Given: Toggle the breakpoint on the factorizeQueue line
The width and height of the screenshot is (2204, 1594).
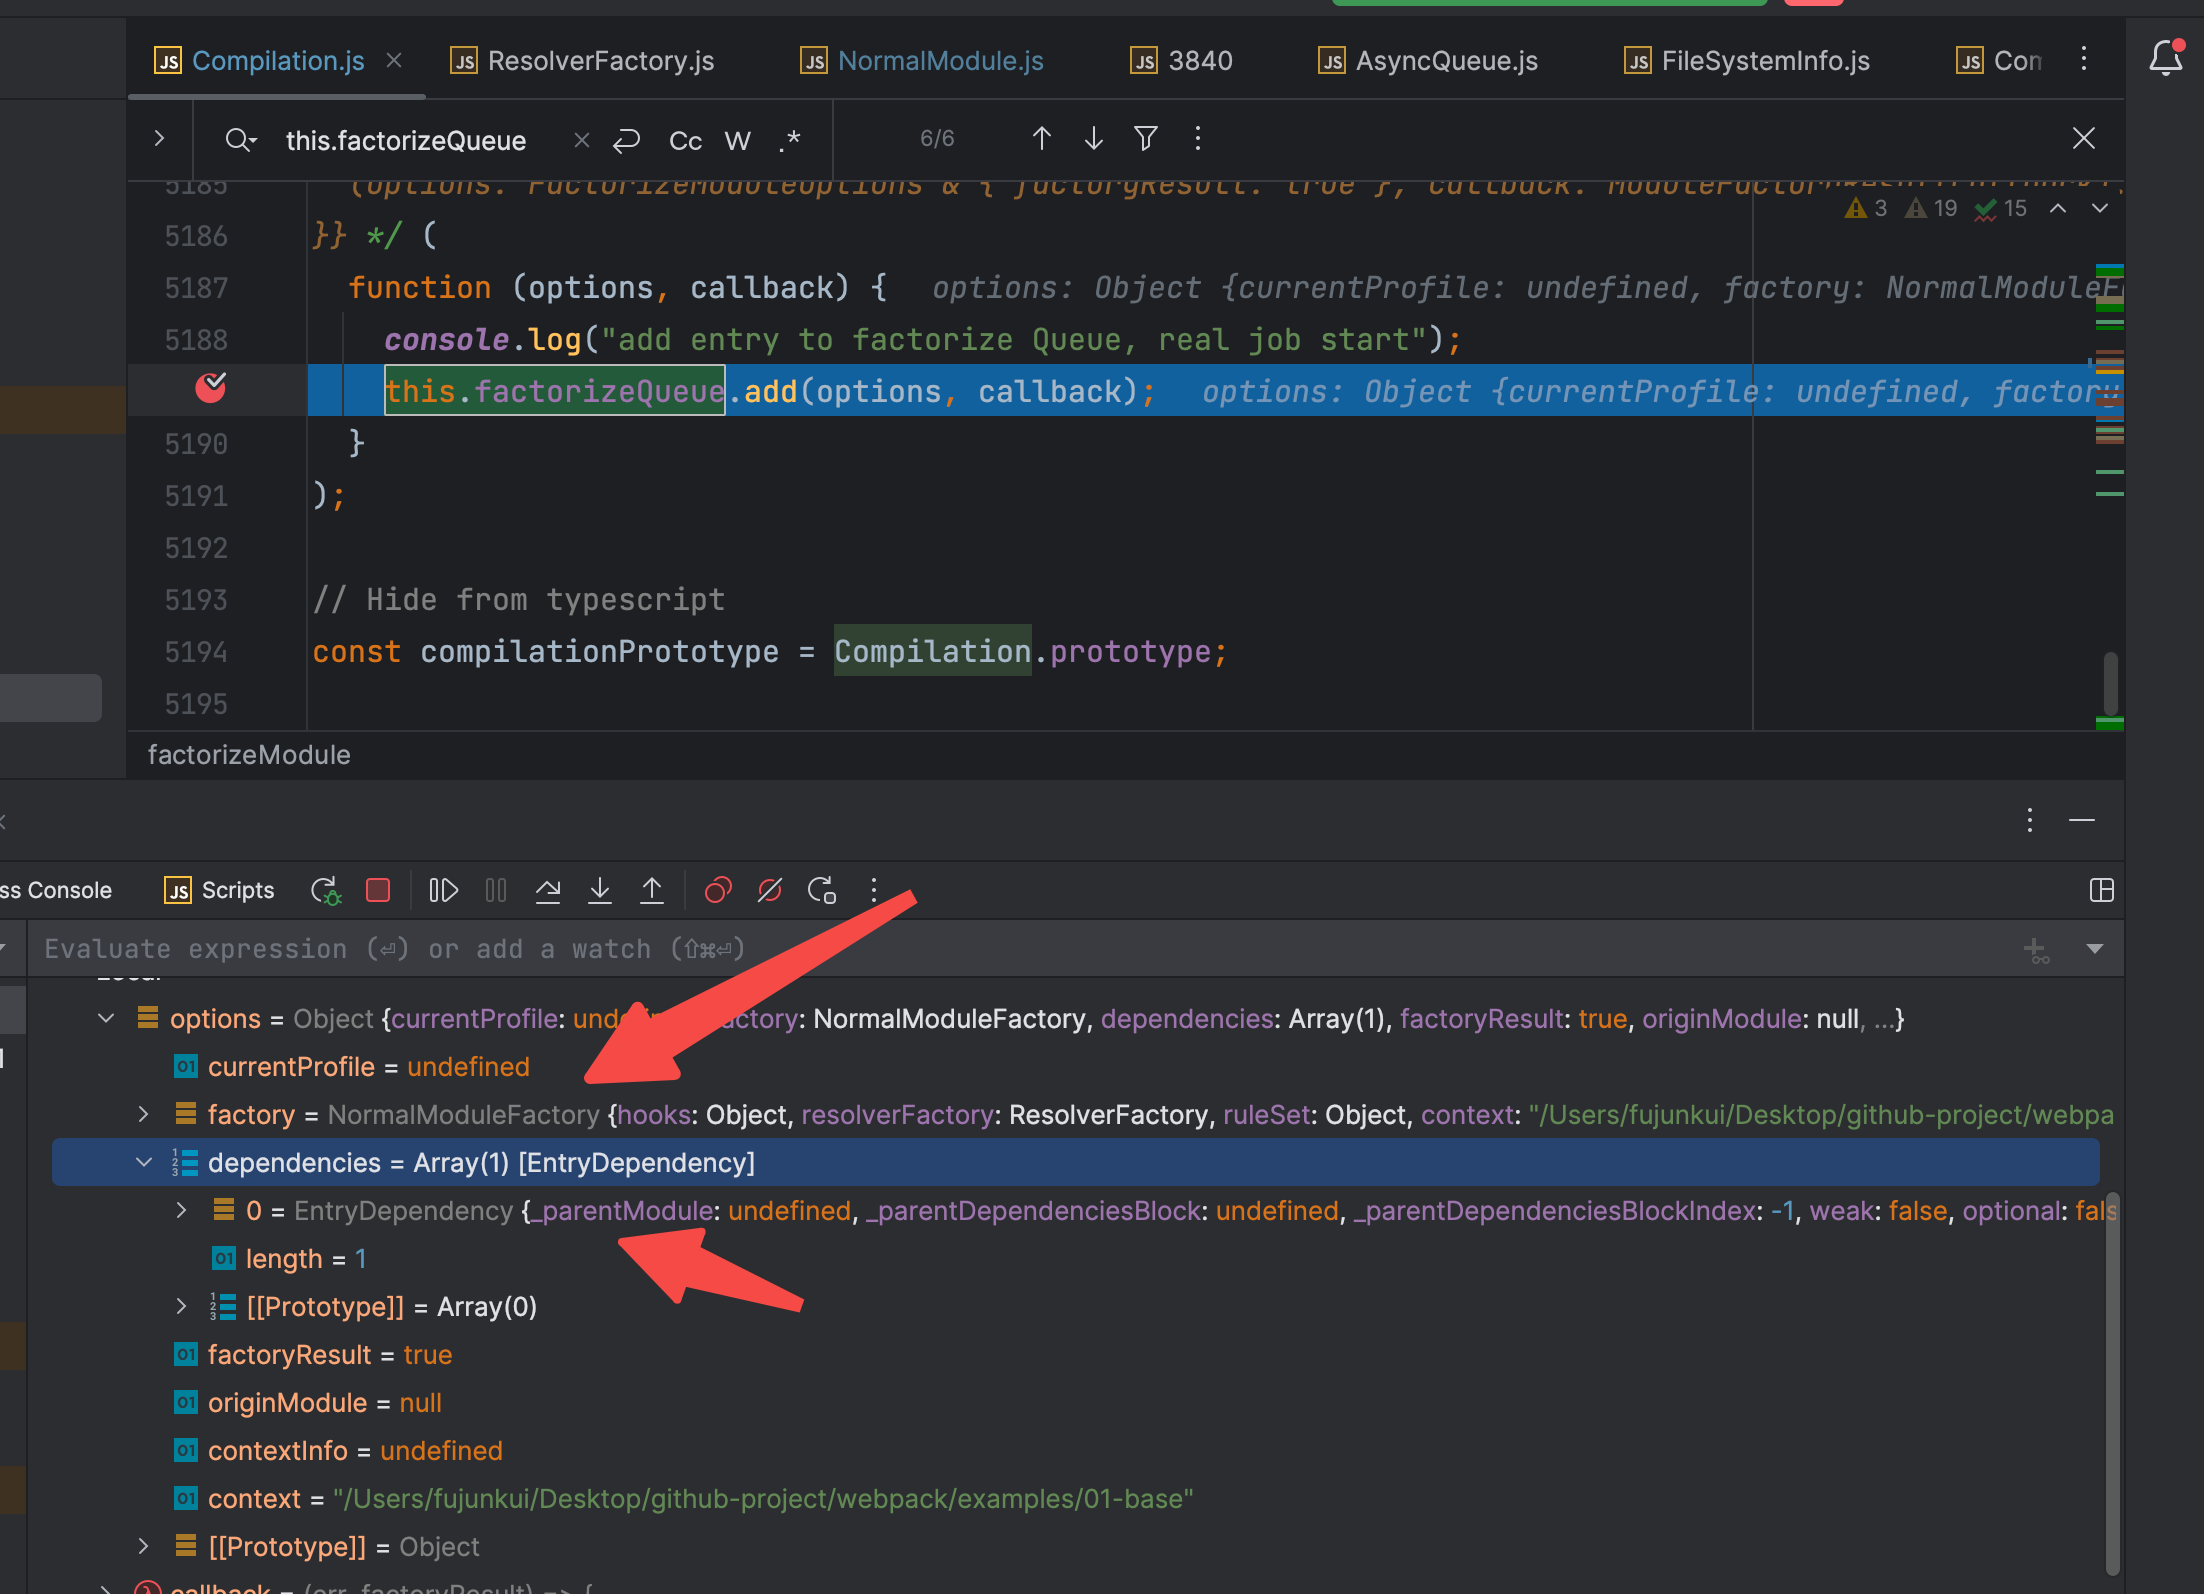Looking at the screenshot, I should [210, 388].
